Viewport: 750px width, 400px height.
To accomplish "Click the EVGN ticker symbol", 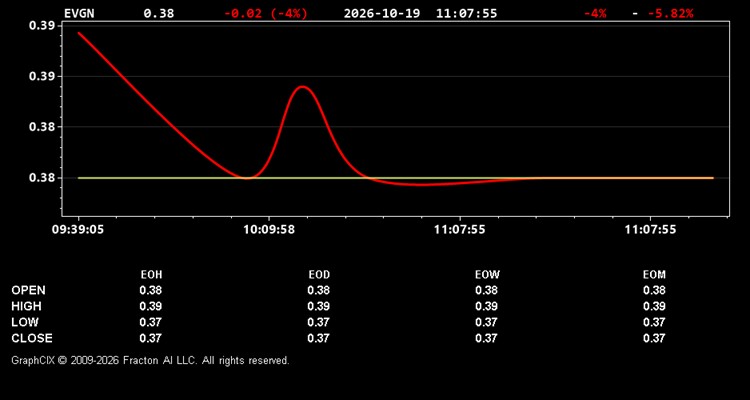I will point(79,13).
